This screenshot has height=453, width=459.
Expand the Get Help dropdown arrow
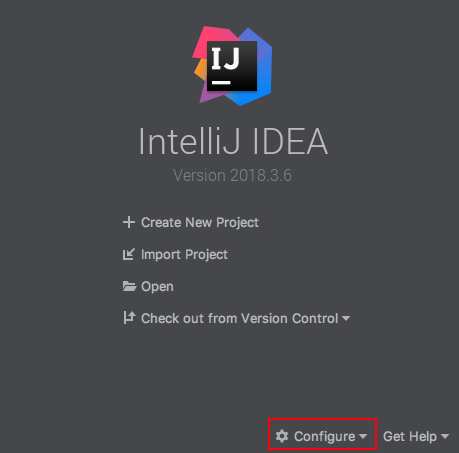(x=445, y=436)
